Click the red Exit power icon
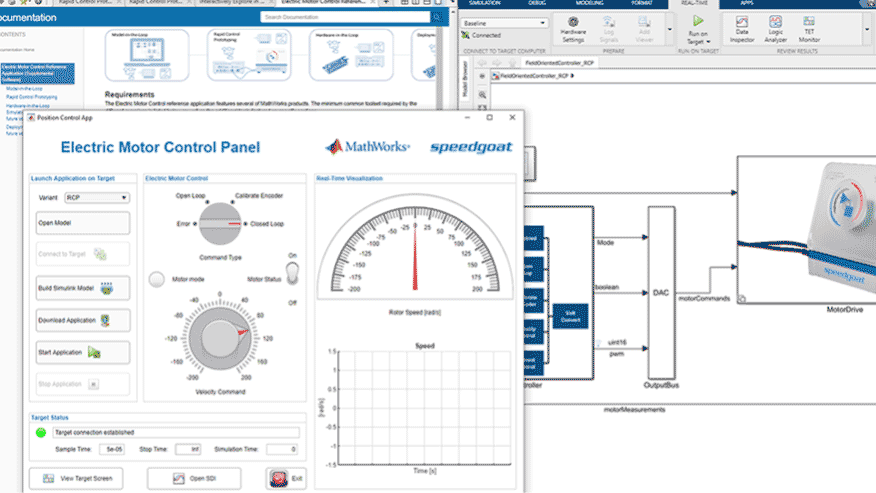Screen dimensions: 876x493 pyautogui.click(x=279, y=478)
